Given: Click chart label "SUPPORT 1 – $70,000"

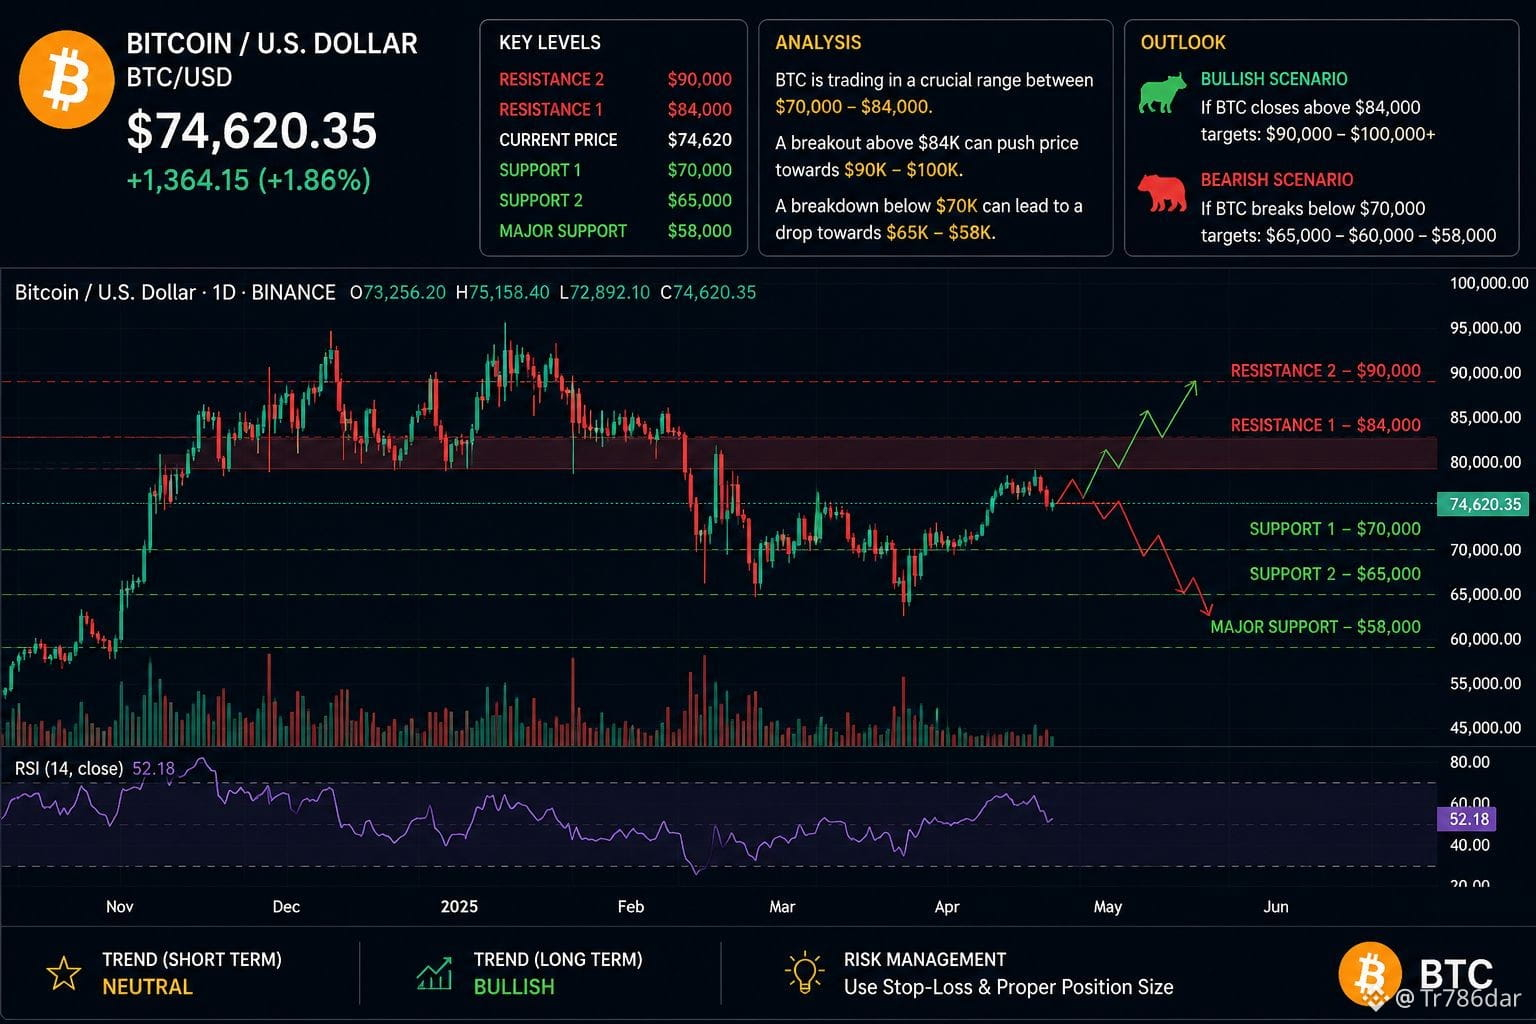Looking at the screenshot, I should (1335, 529).
